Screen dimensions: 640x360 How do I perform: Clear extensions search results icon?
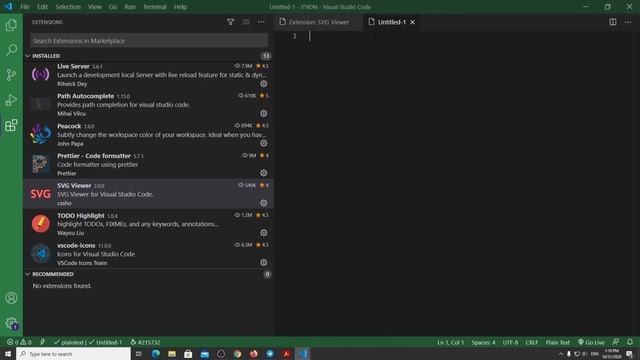pos(246,22)
